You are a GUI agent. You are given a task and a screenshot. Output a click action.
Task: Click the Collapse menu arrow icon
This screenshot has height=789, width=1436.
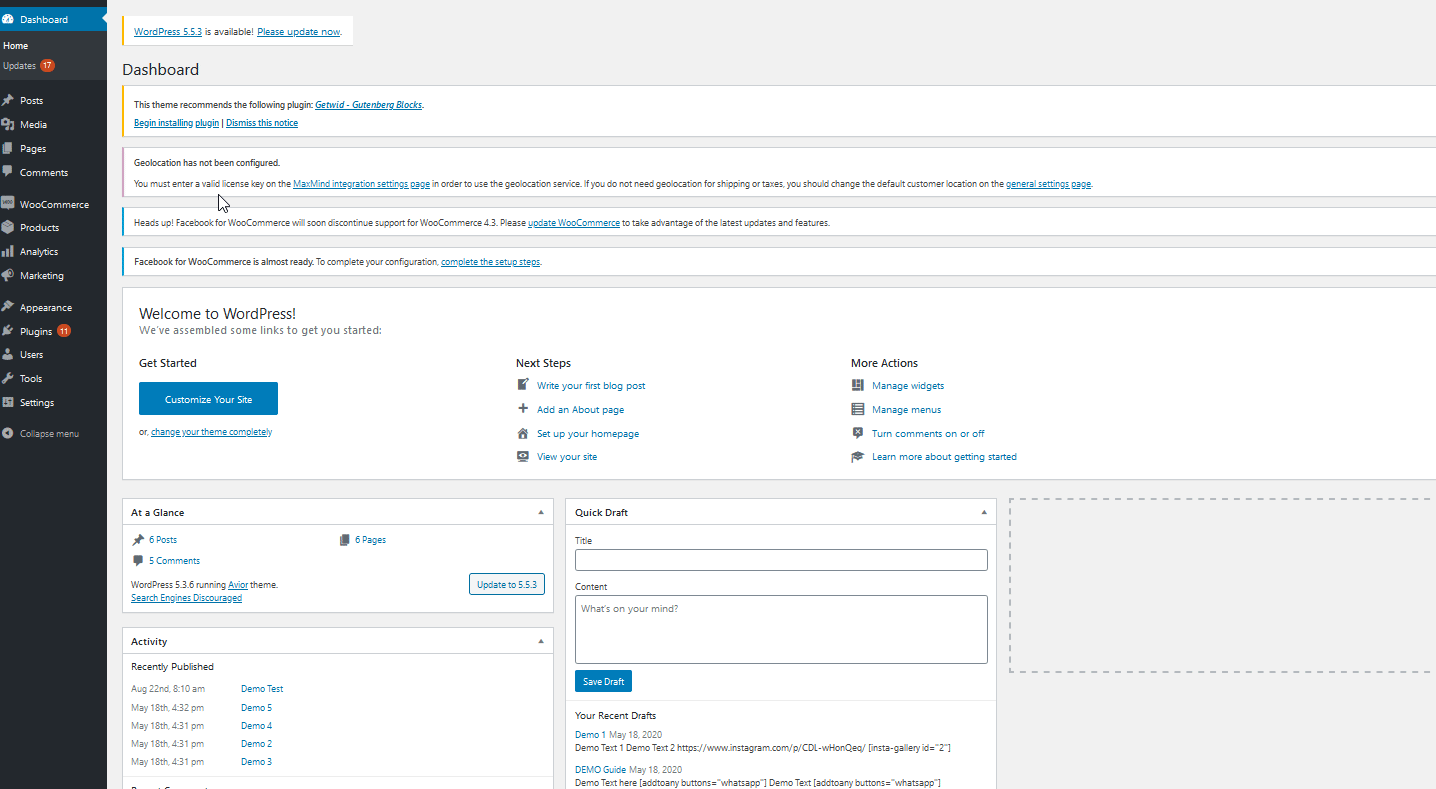(x=8, y=433)
